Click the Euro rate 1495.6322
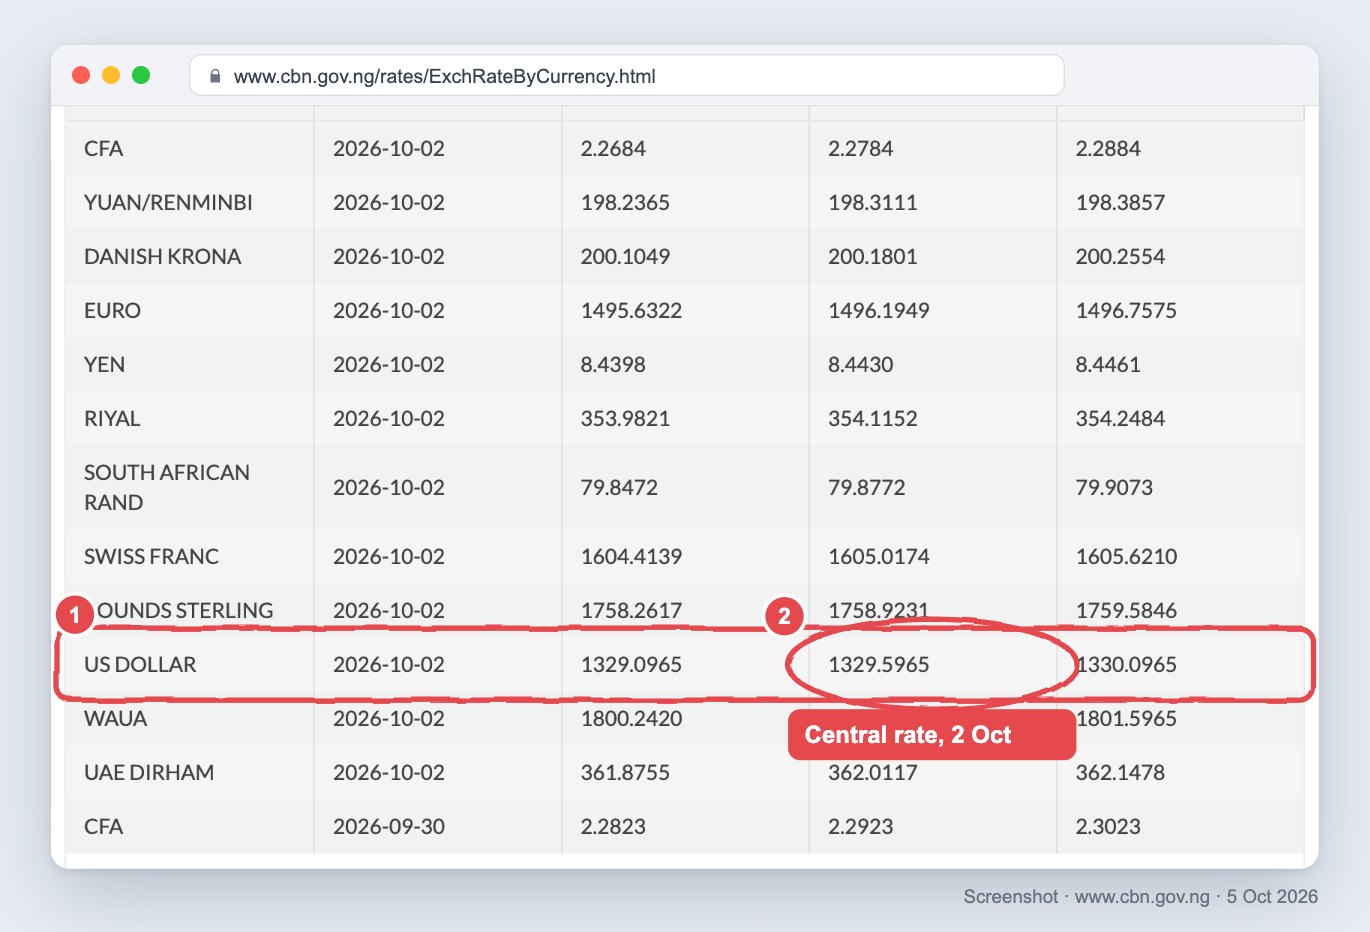 pos(632,311)
